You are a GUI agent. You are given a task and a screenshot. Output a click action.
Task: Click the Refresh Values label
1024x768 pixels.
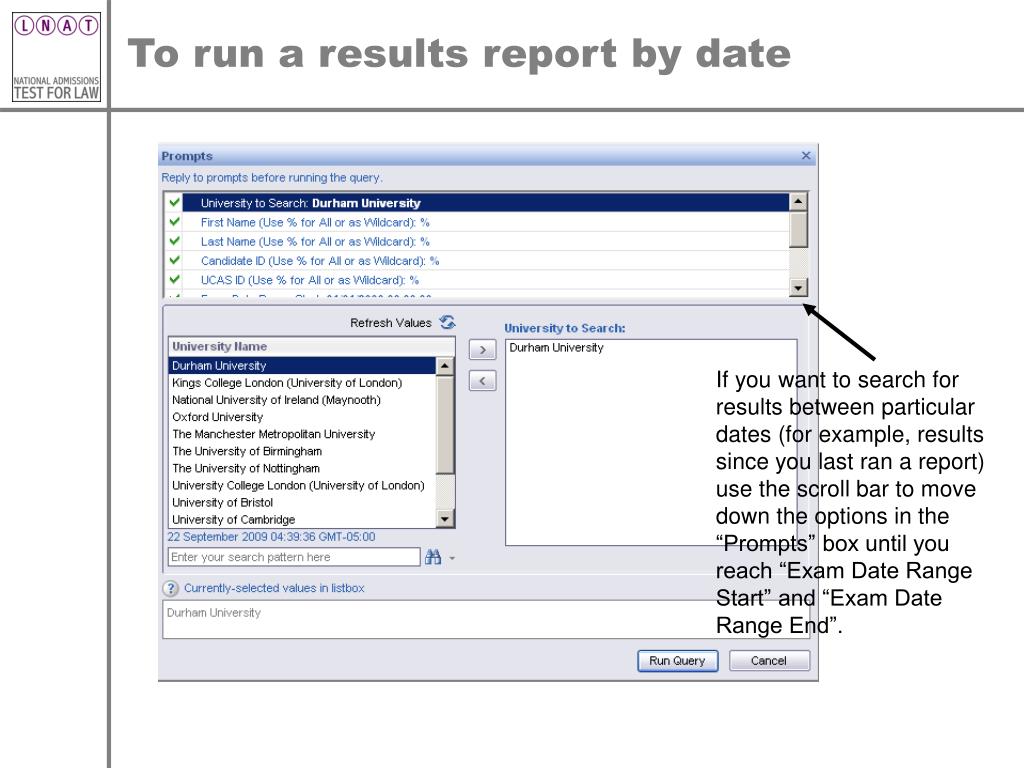tap(391, 323)
